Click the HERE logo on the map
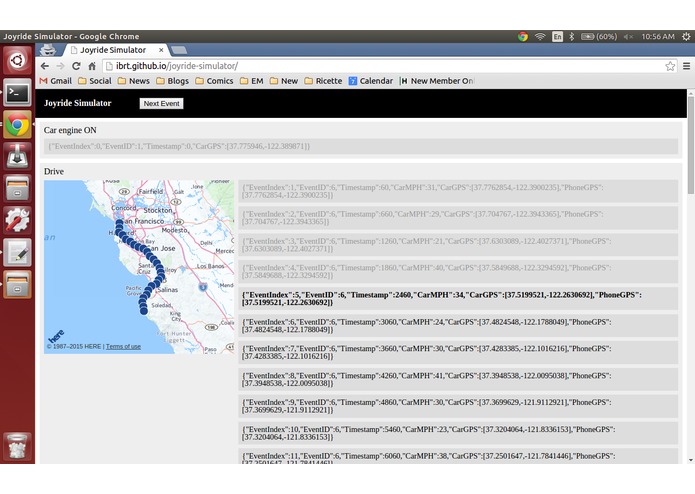Viewport: 695px width, 494px height. point(56,336)
